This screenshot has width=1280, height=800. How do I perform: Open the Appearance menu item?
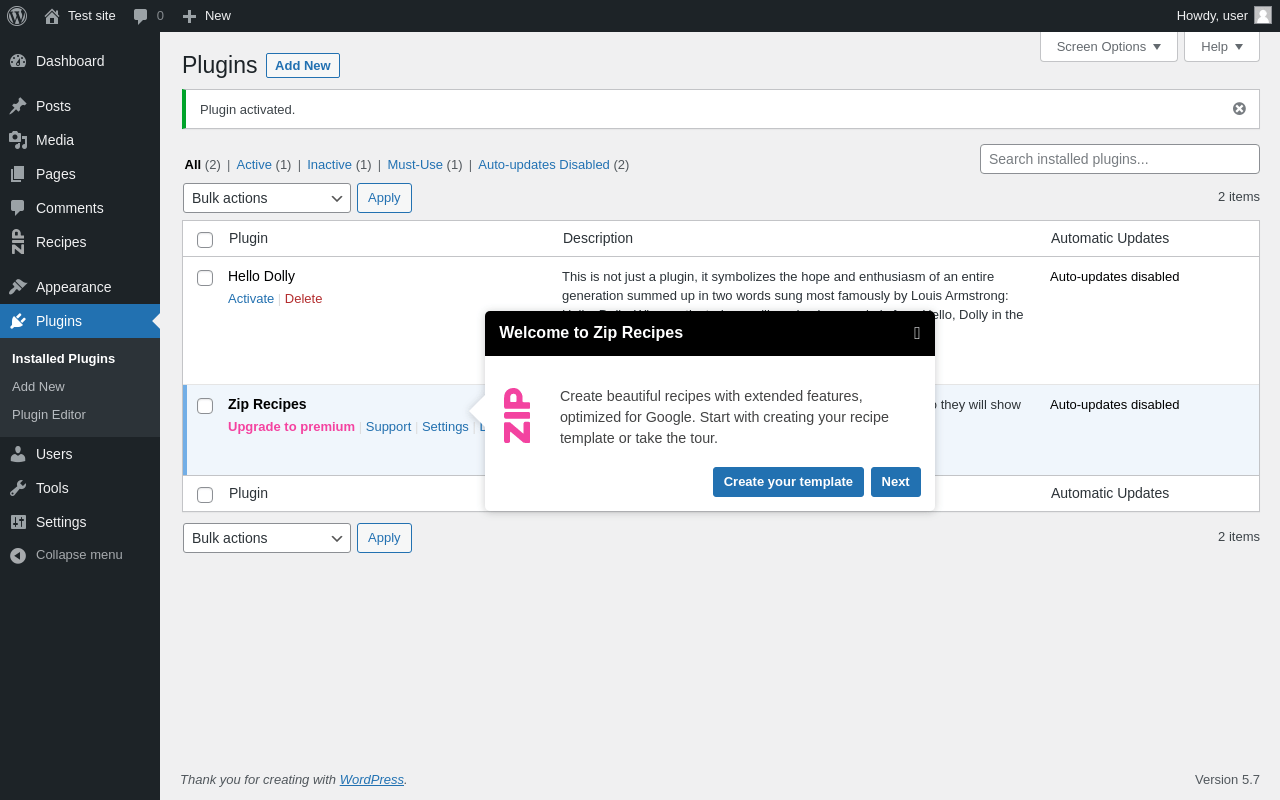80,287
